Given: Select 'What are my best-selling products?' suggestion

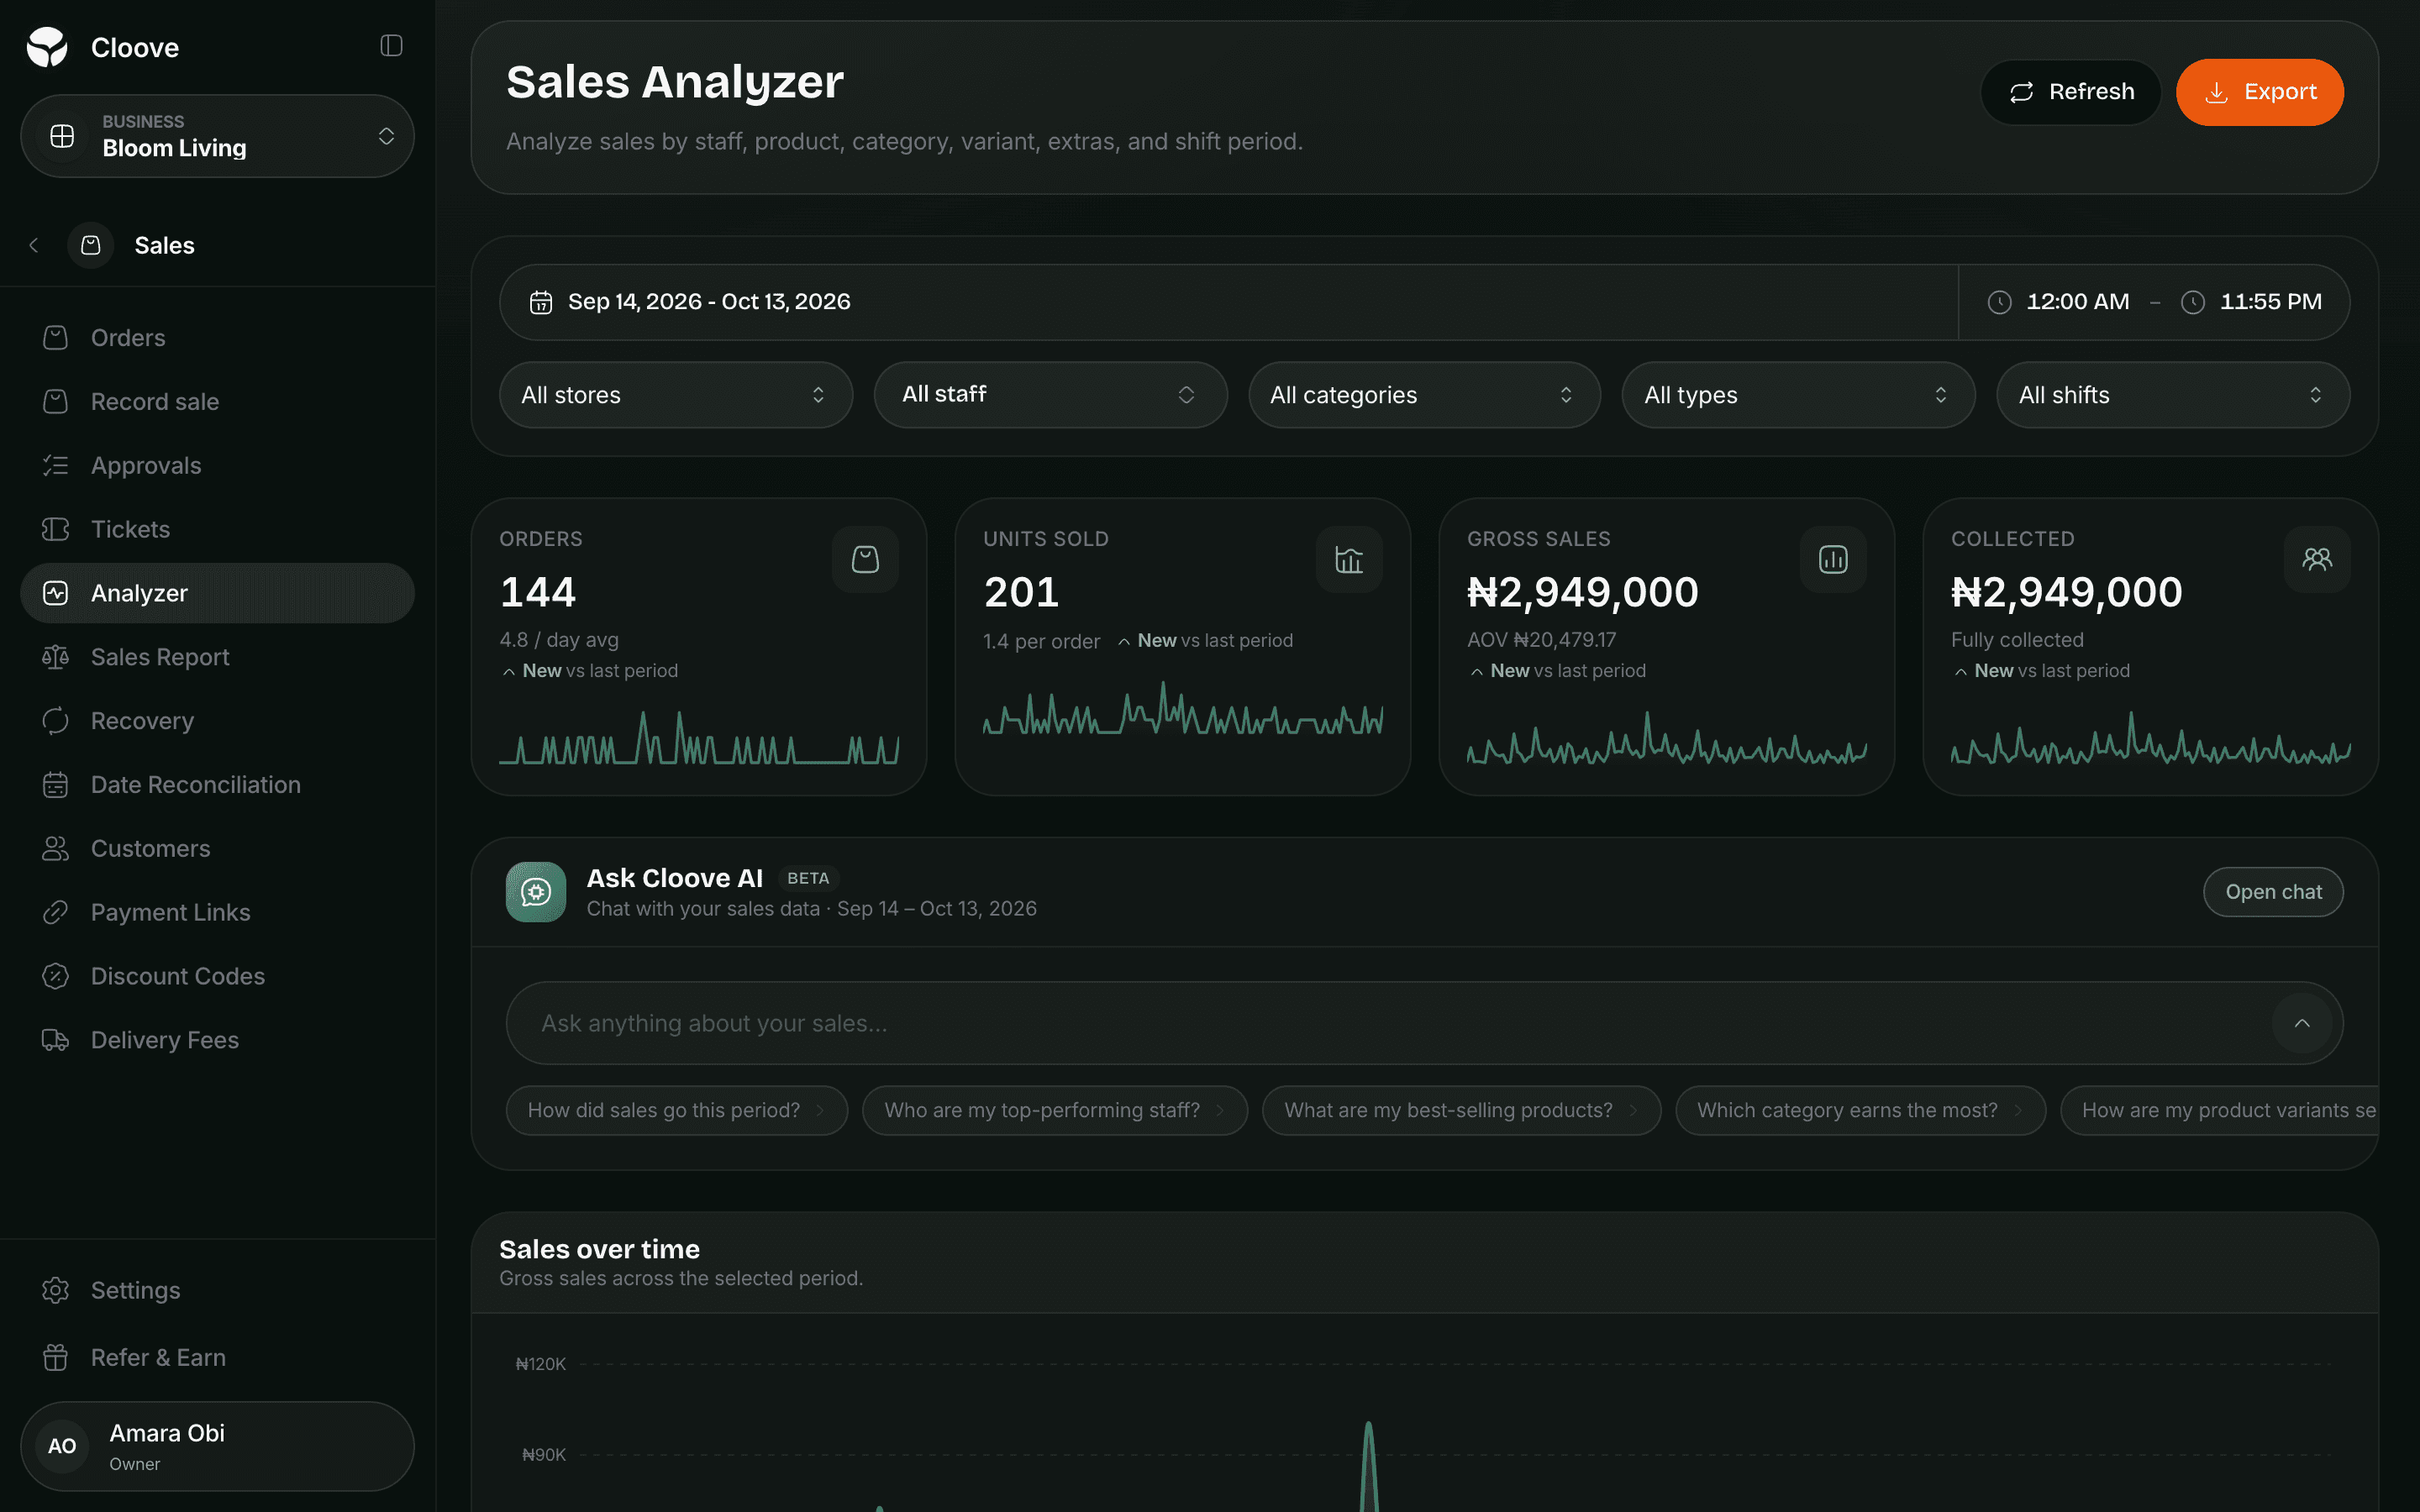Looking at the screenshot, I should click(x=1461, y=1110).
